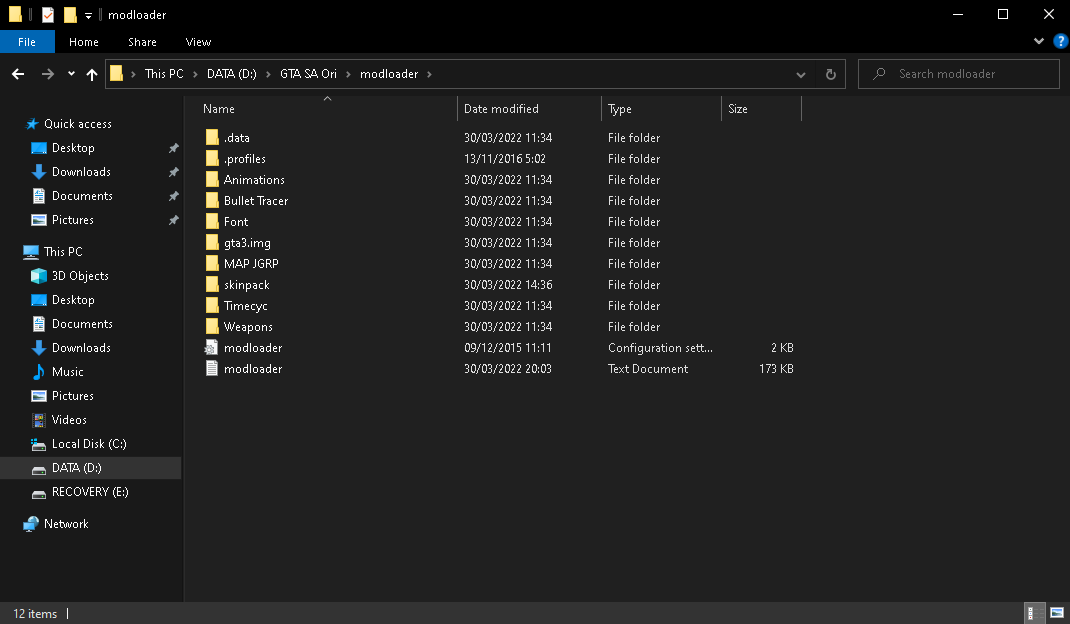This screenshot has width=1070, height=624.
Task: Open 3D Objects in navigation pane
Action: tap(80, 276)
